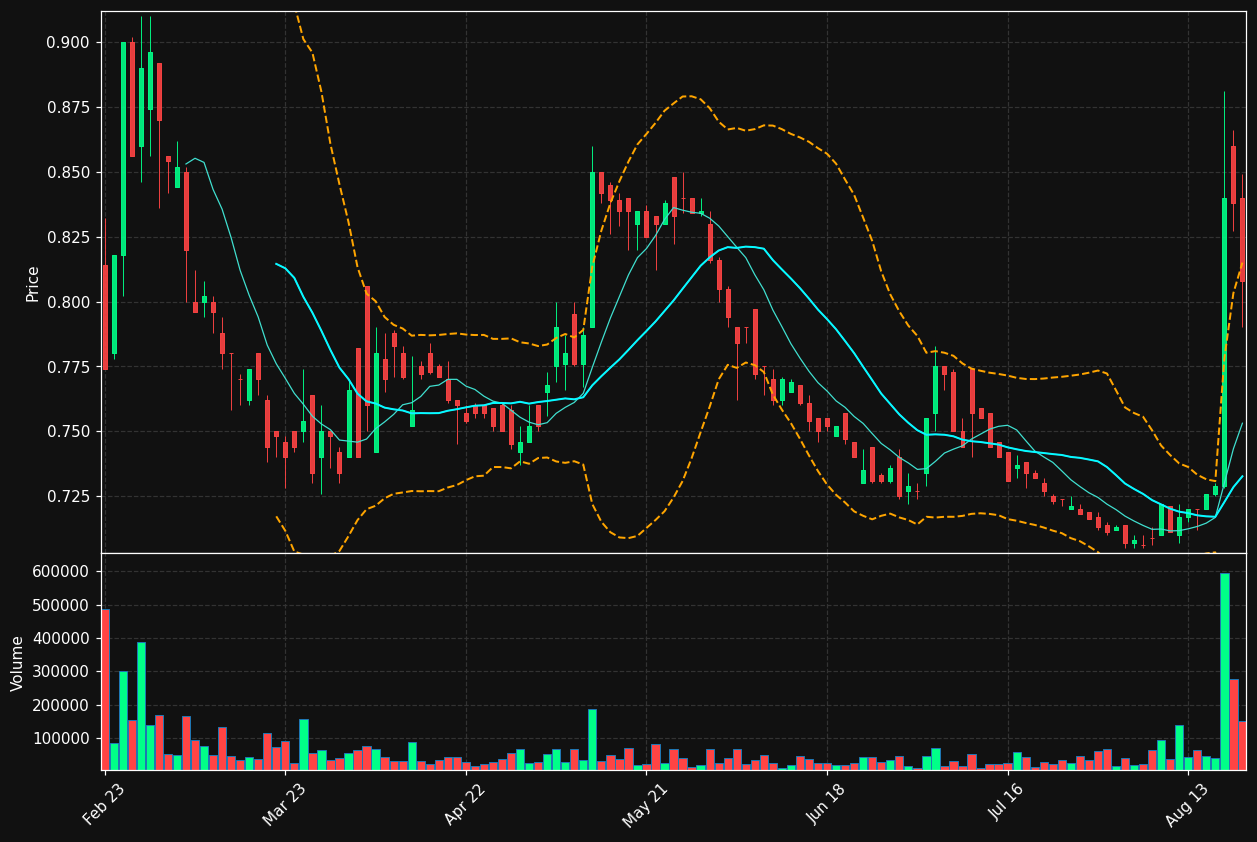
Task: Click the 0.775 price axis label
Action: point(68,368)
